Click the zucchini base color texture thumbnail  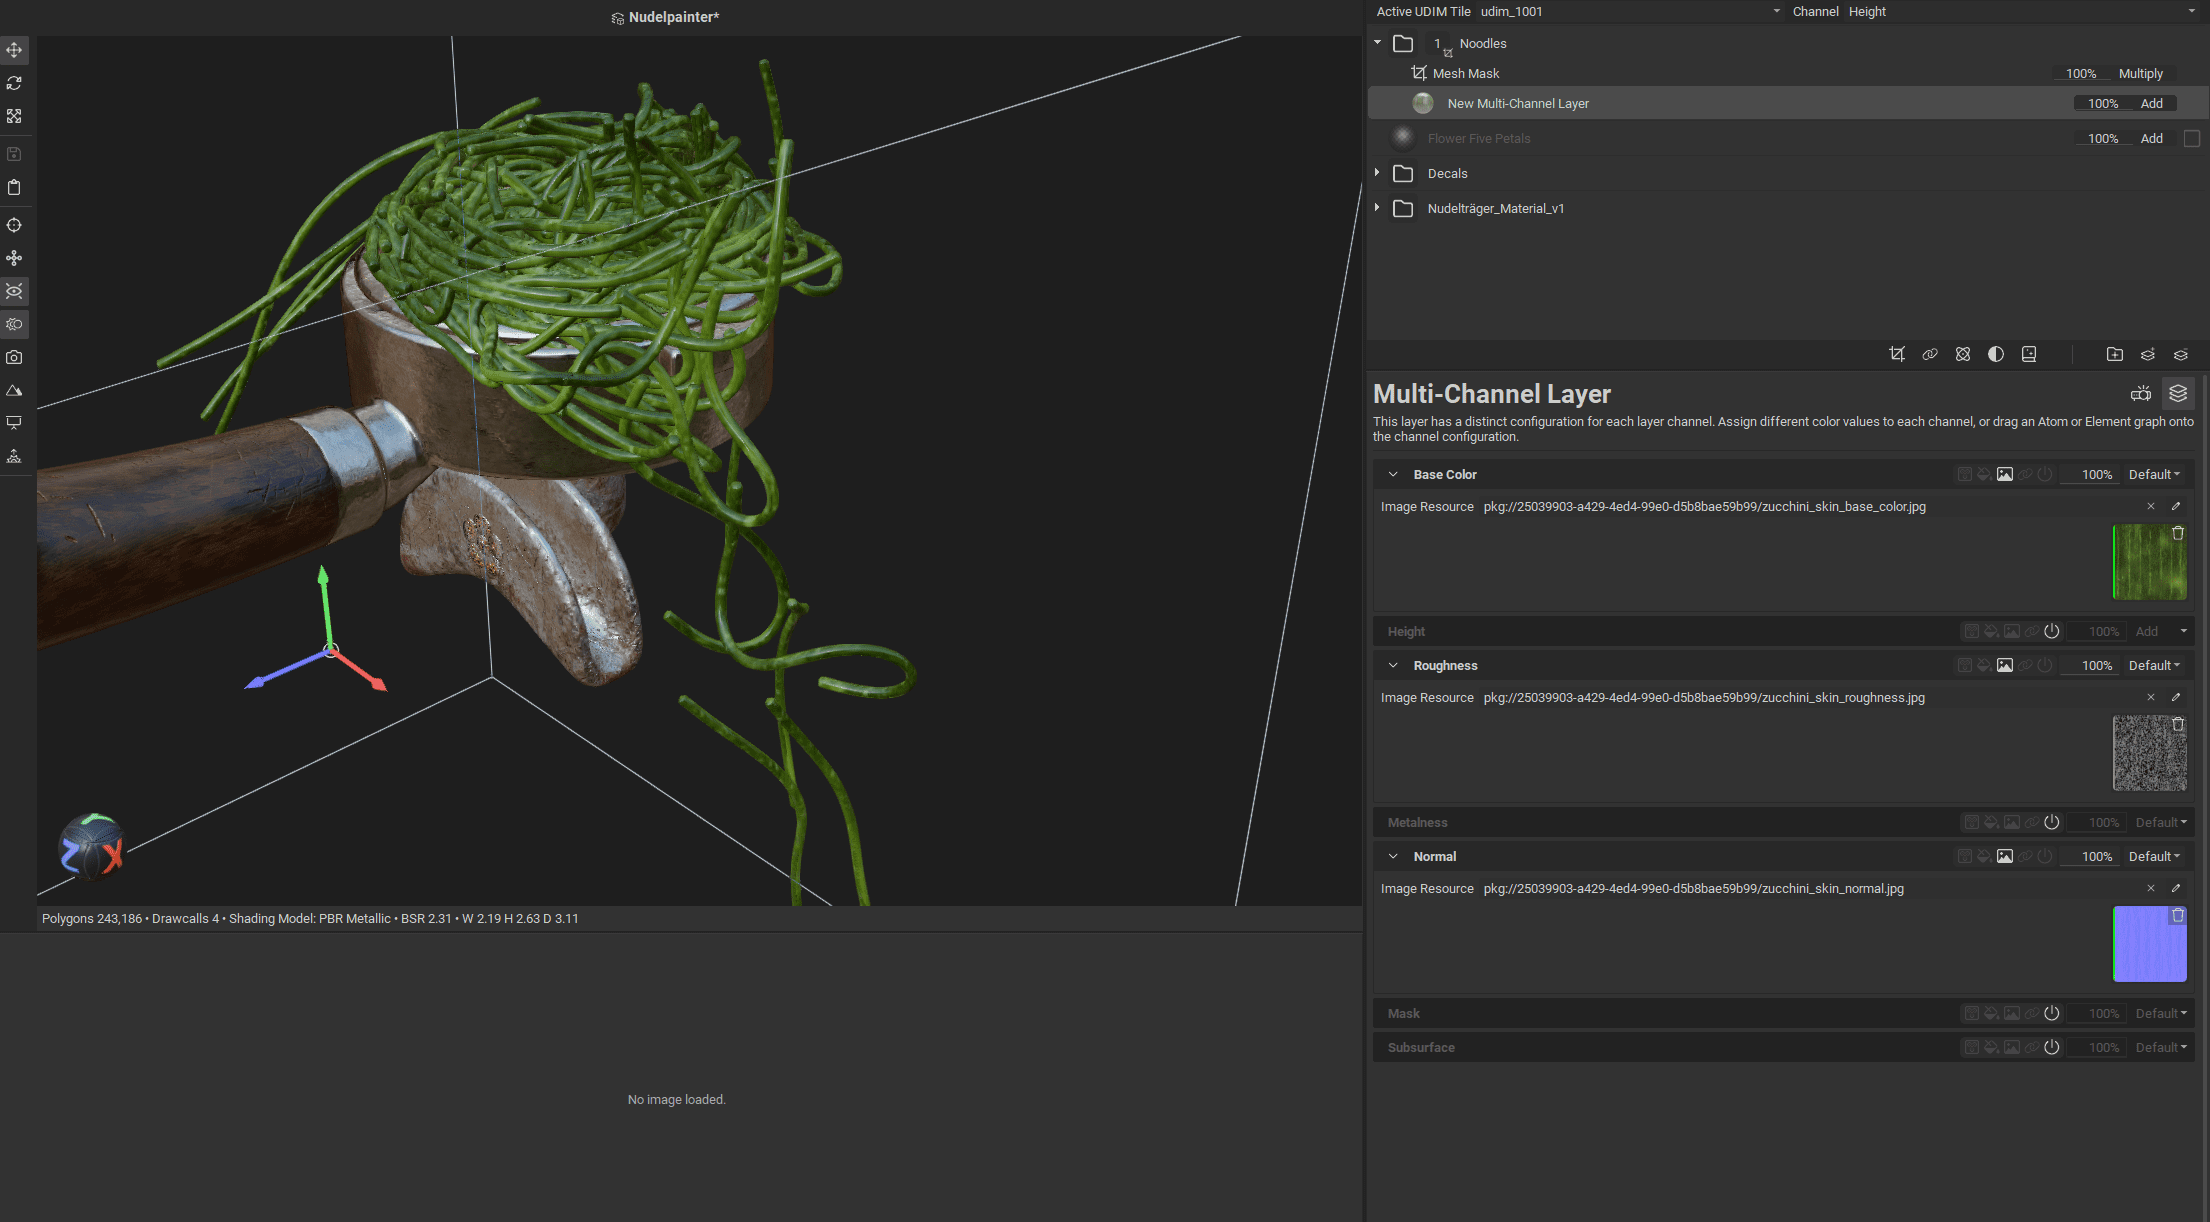2149,562
